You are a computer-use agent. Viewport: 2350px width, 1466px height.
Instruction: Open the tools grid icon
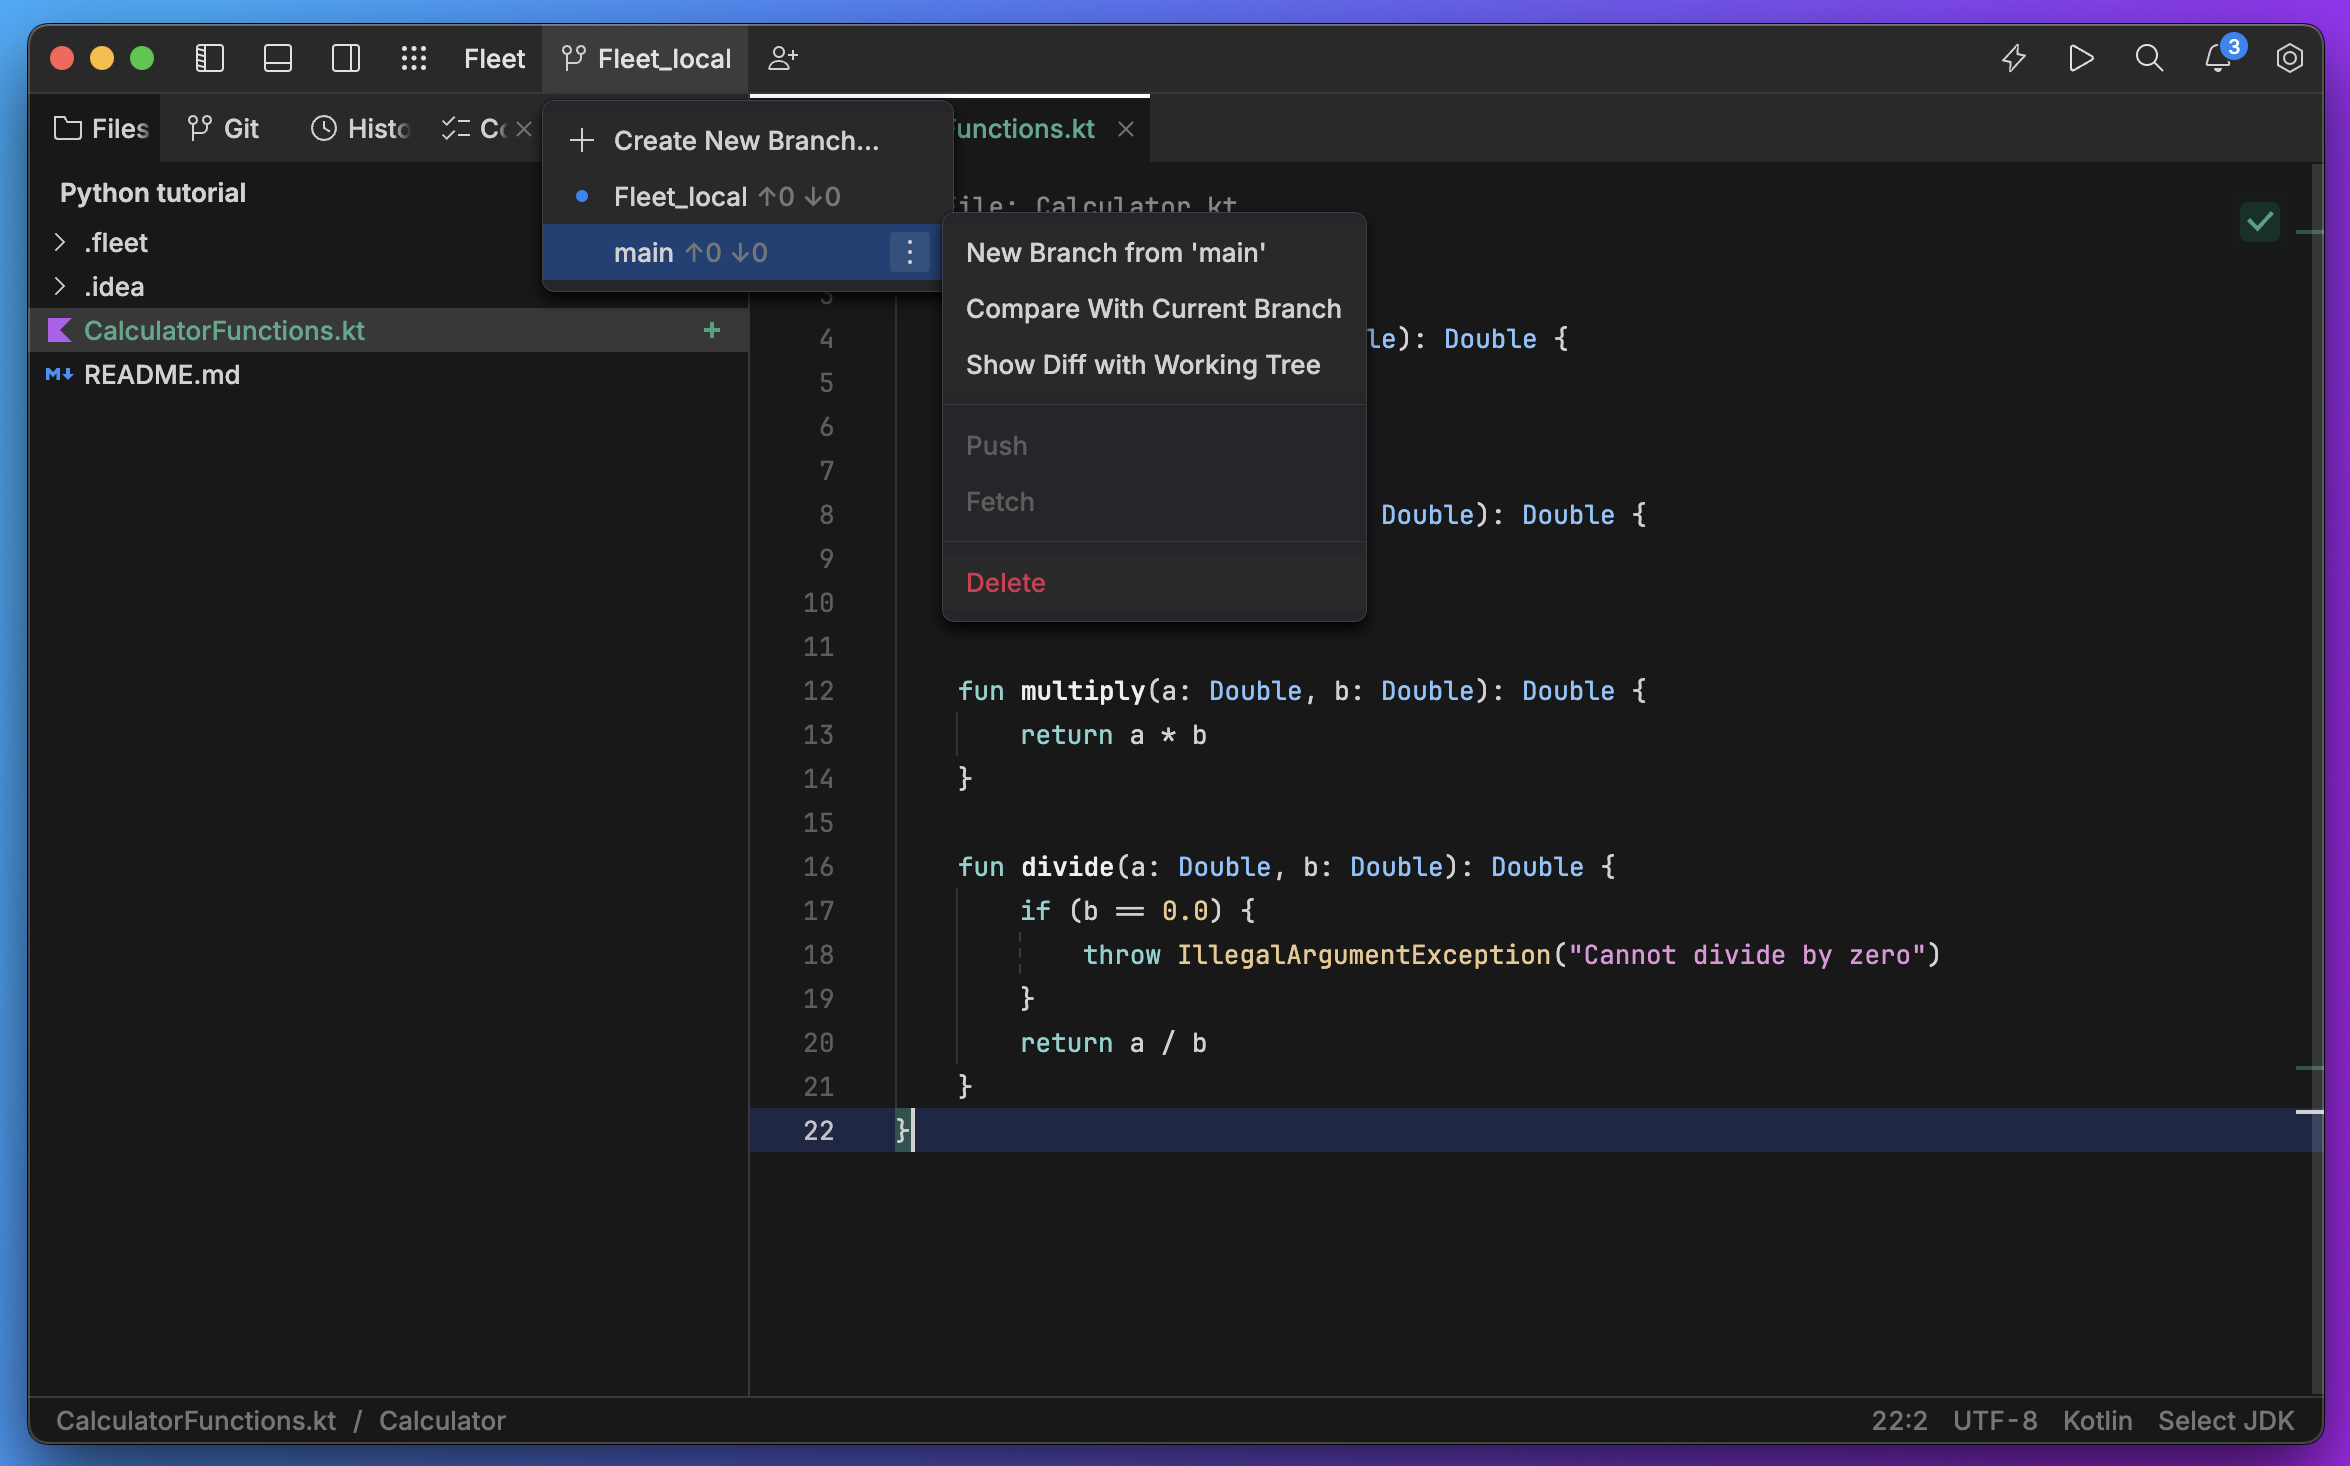pyautogui.click(x=413, y=58)
